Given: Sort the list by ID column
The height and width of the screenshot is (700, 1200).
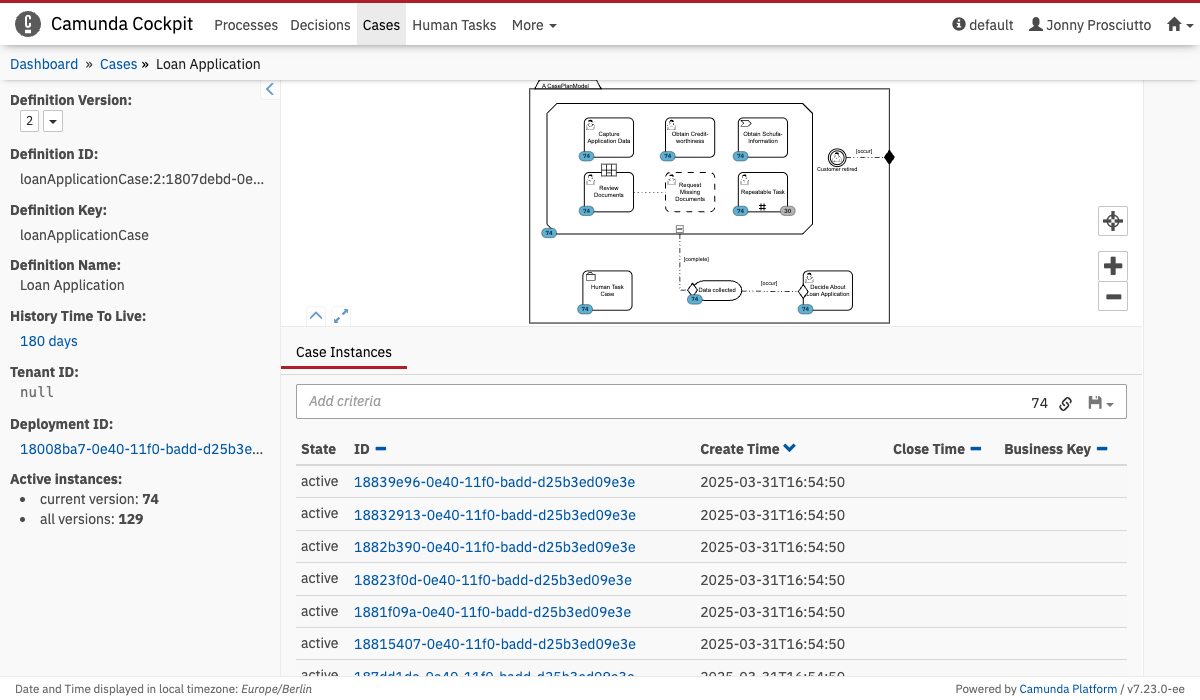Looking at the screenshot, I should tap(380, 449).
